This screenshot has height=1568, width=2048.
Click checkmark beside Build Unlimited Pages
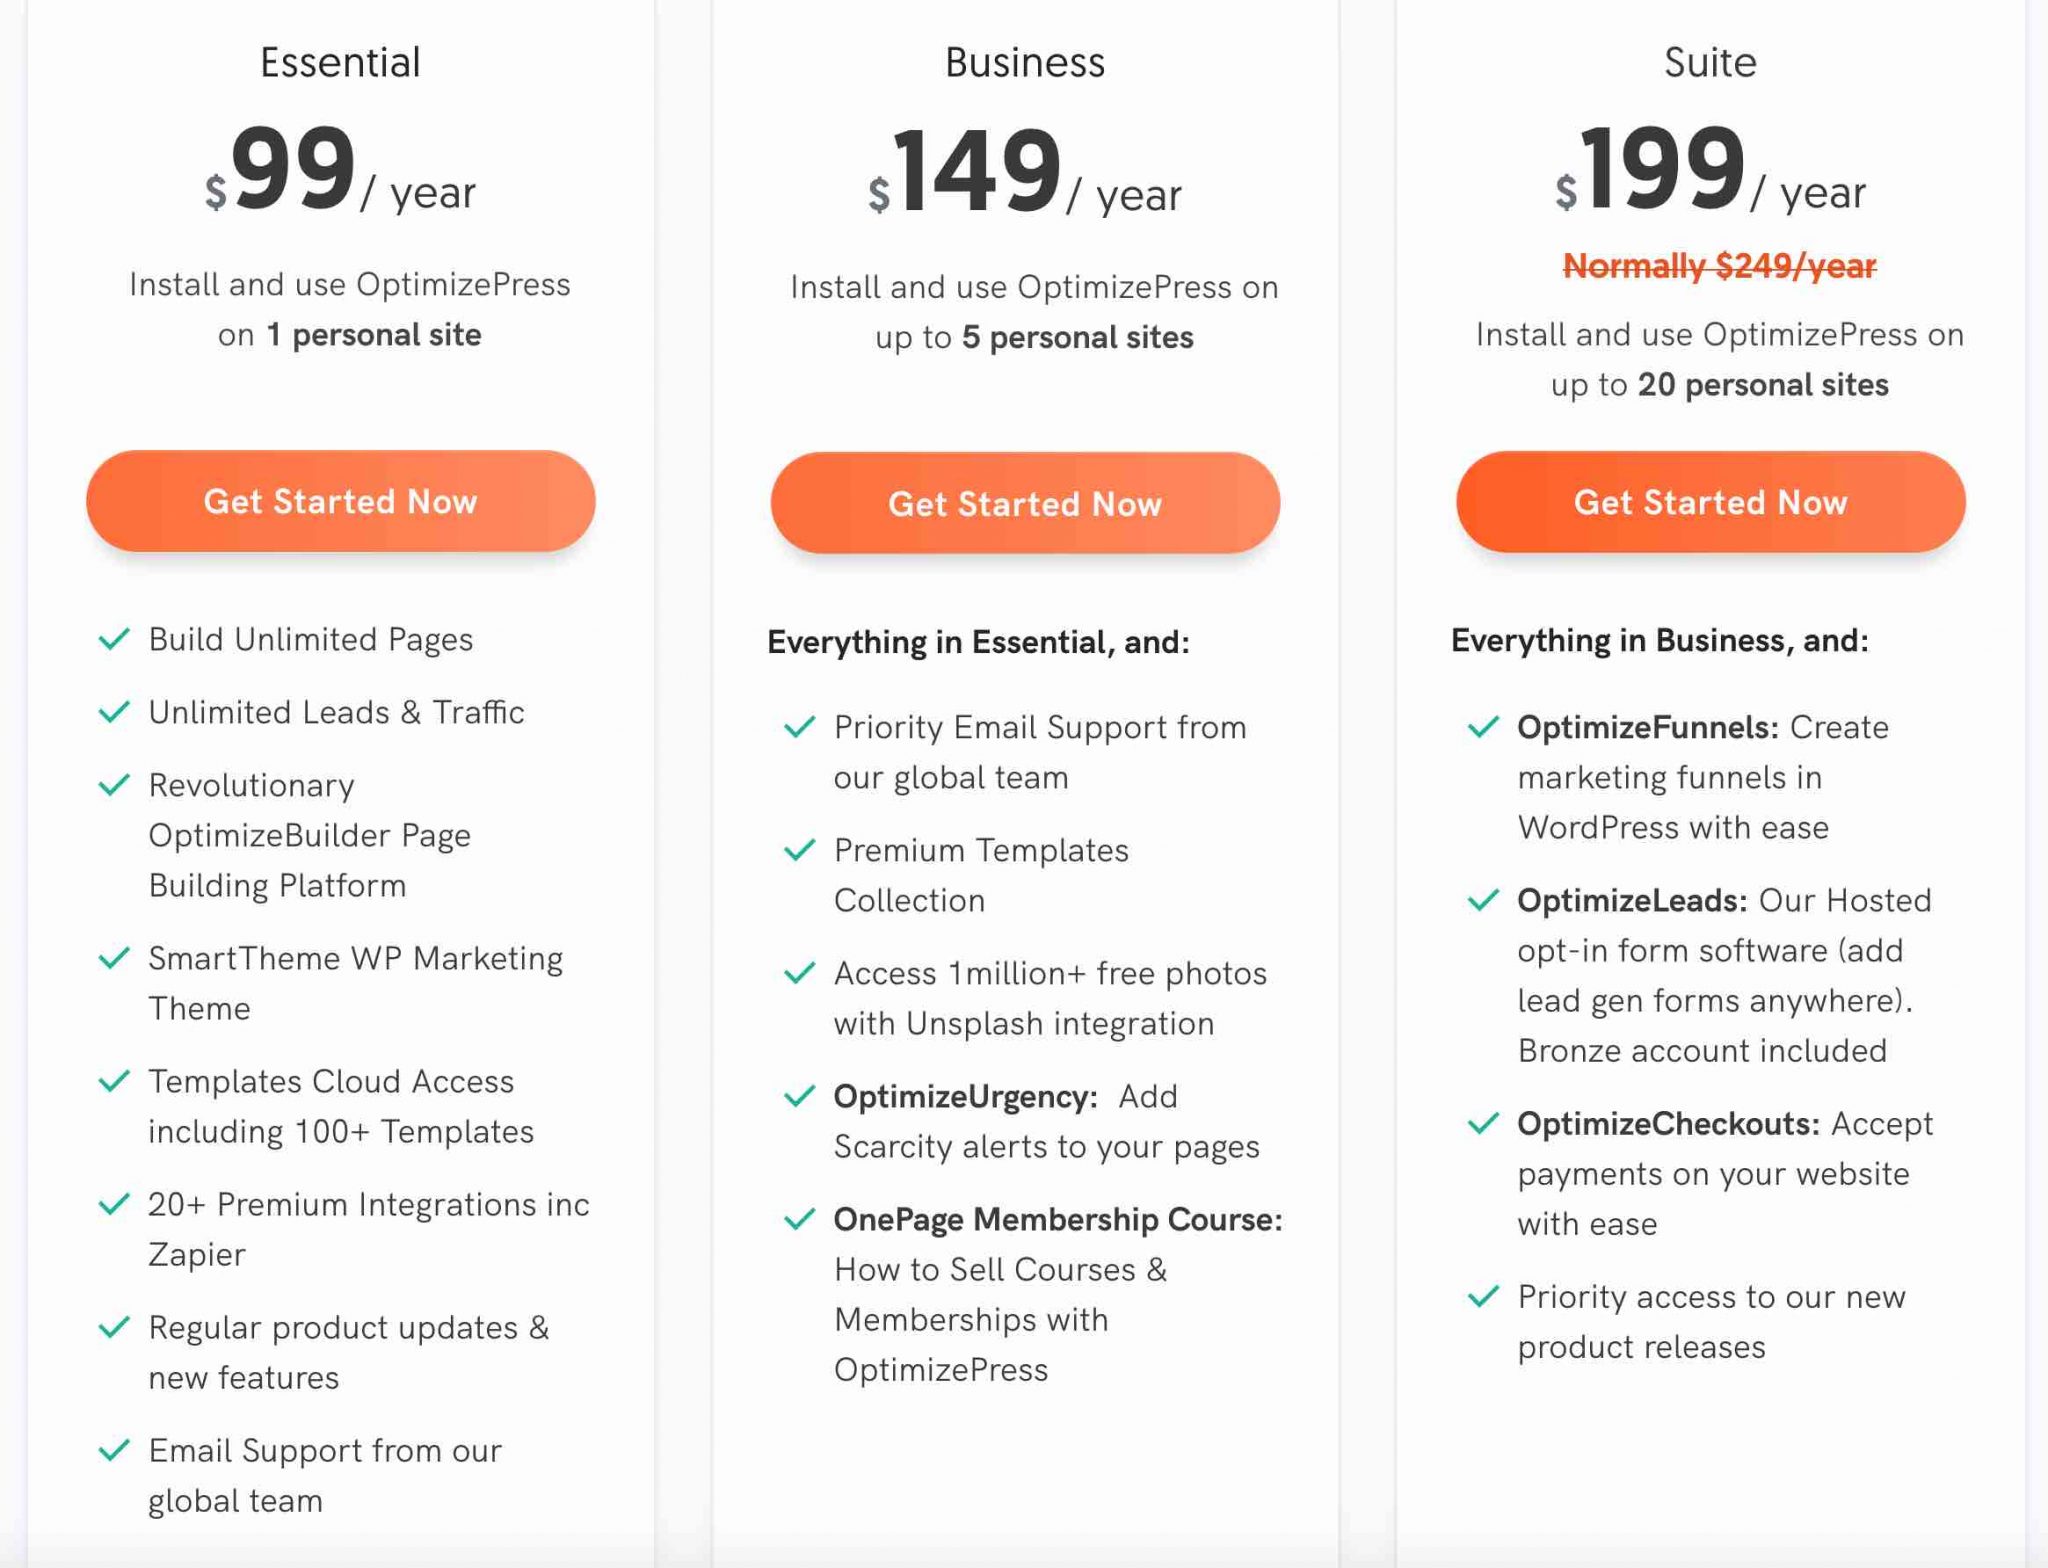pos(114,639)
